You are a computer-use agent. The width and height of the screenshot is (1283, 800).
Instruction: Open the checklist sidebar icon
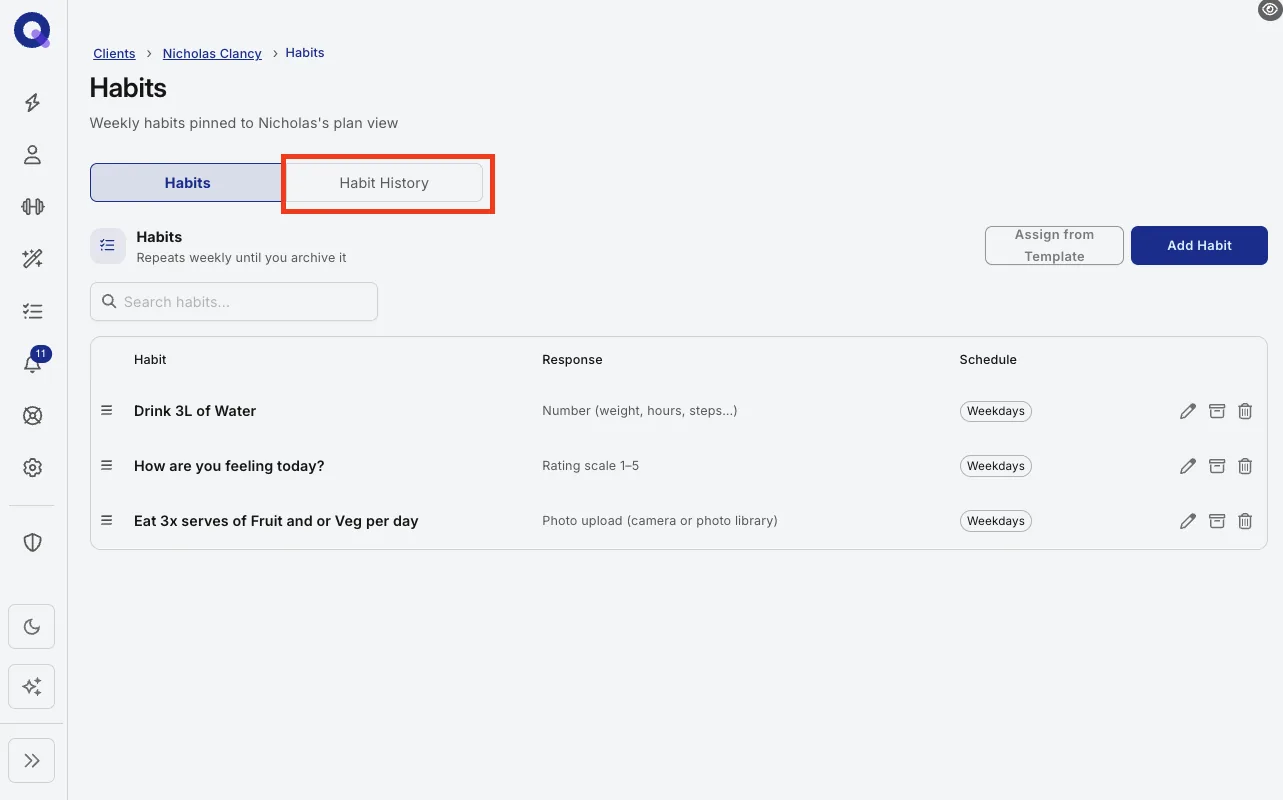[x=32, y=311]
